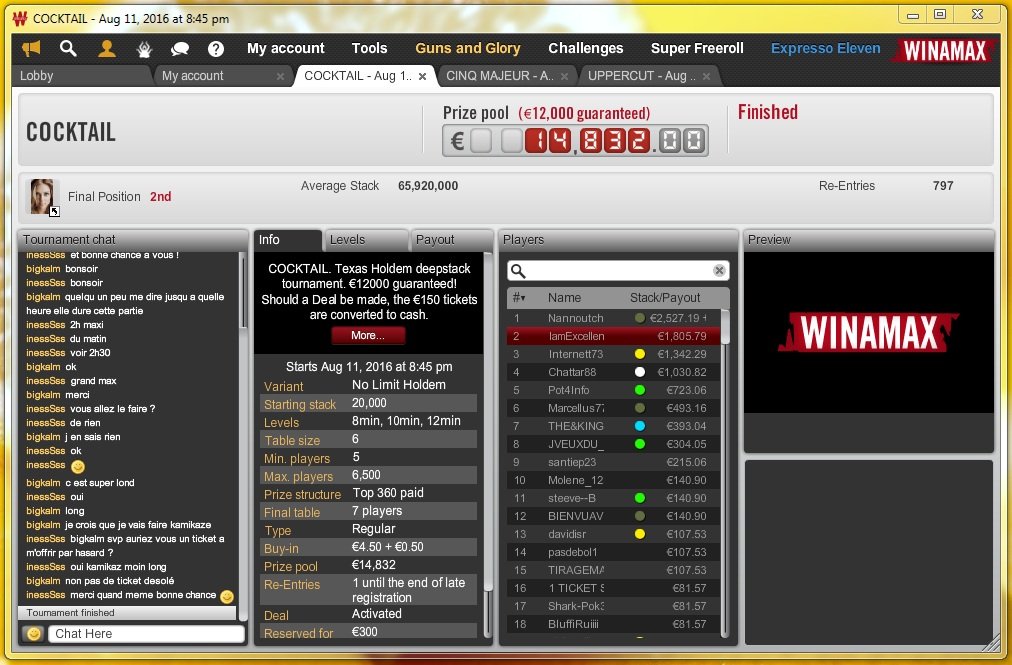Close the COCKTAIL tab
This screenshot has height=665, width=1012.
[422, 76]
